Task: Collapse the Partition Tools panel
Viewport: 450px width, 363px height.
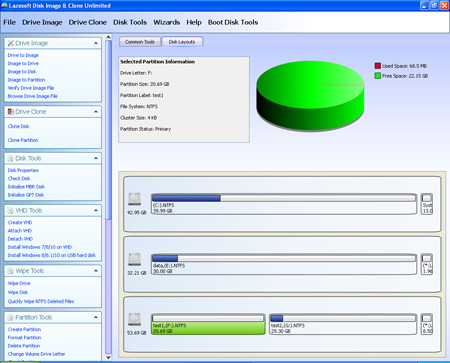Action: (x=96, y=317)
